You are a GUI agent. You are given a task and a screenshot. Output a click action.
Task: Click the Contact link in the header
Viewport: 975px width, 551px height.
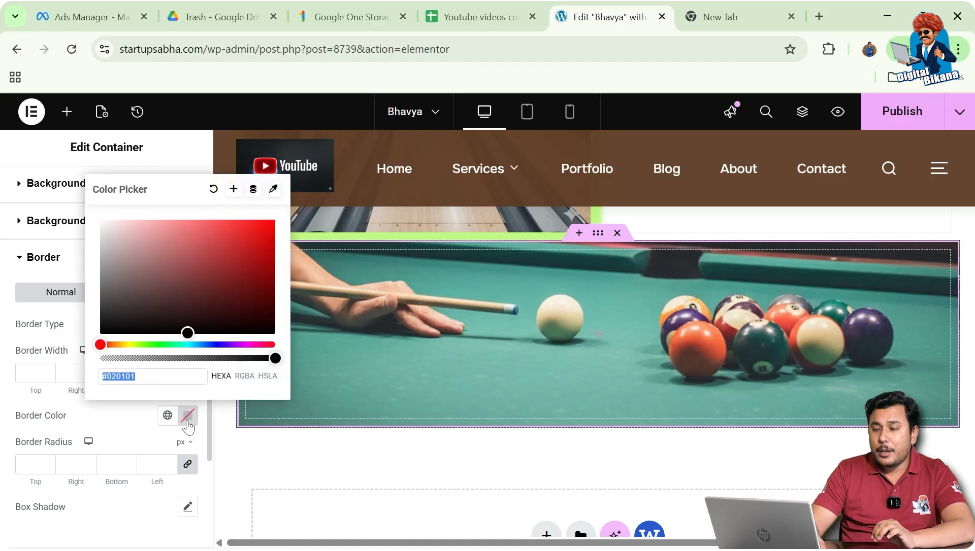(x=821, y=169)
